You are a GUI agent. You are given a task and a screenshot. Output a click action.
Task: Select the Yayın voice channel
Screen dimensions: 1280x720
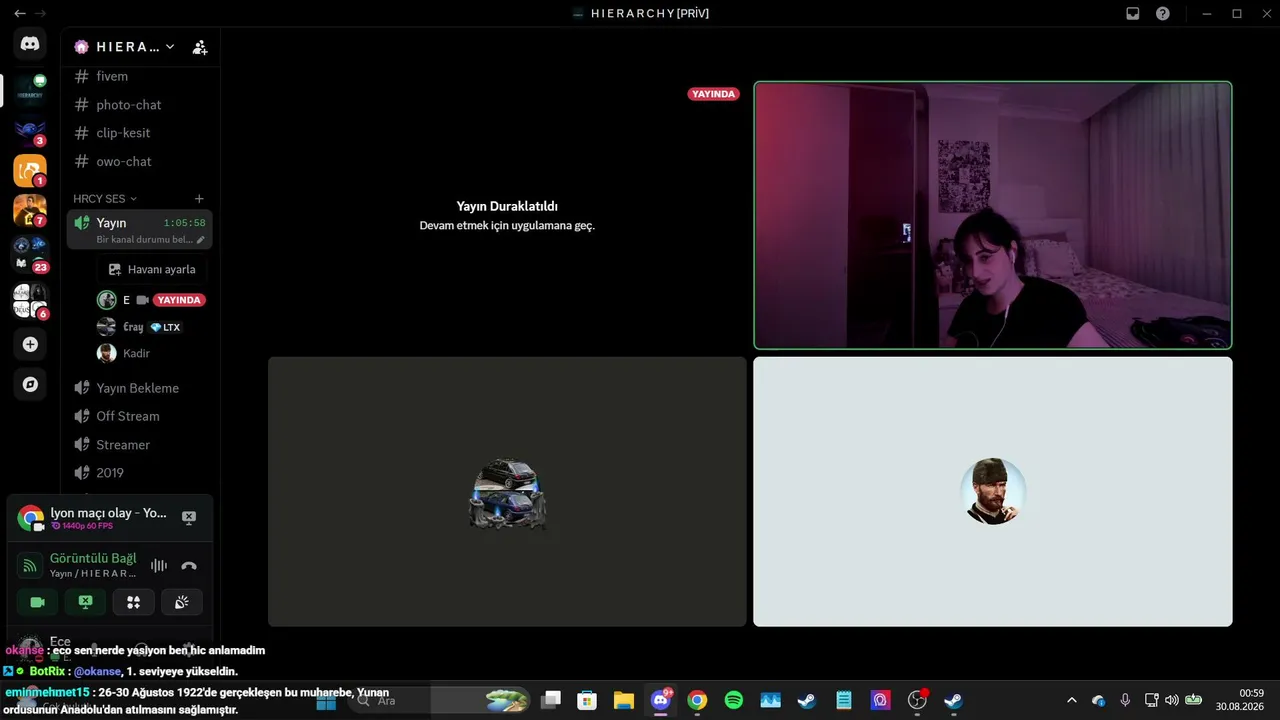click(140, 230)
